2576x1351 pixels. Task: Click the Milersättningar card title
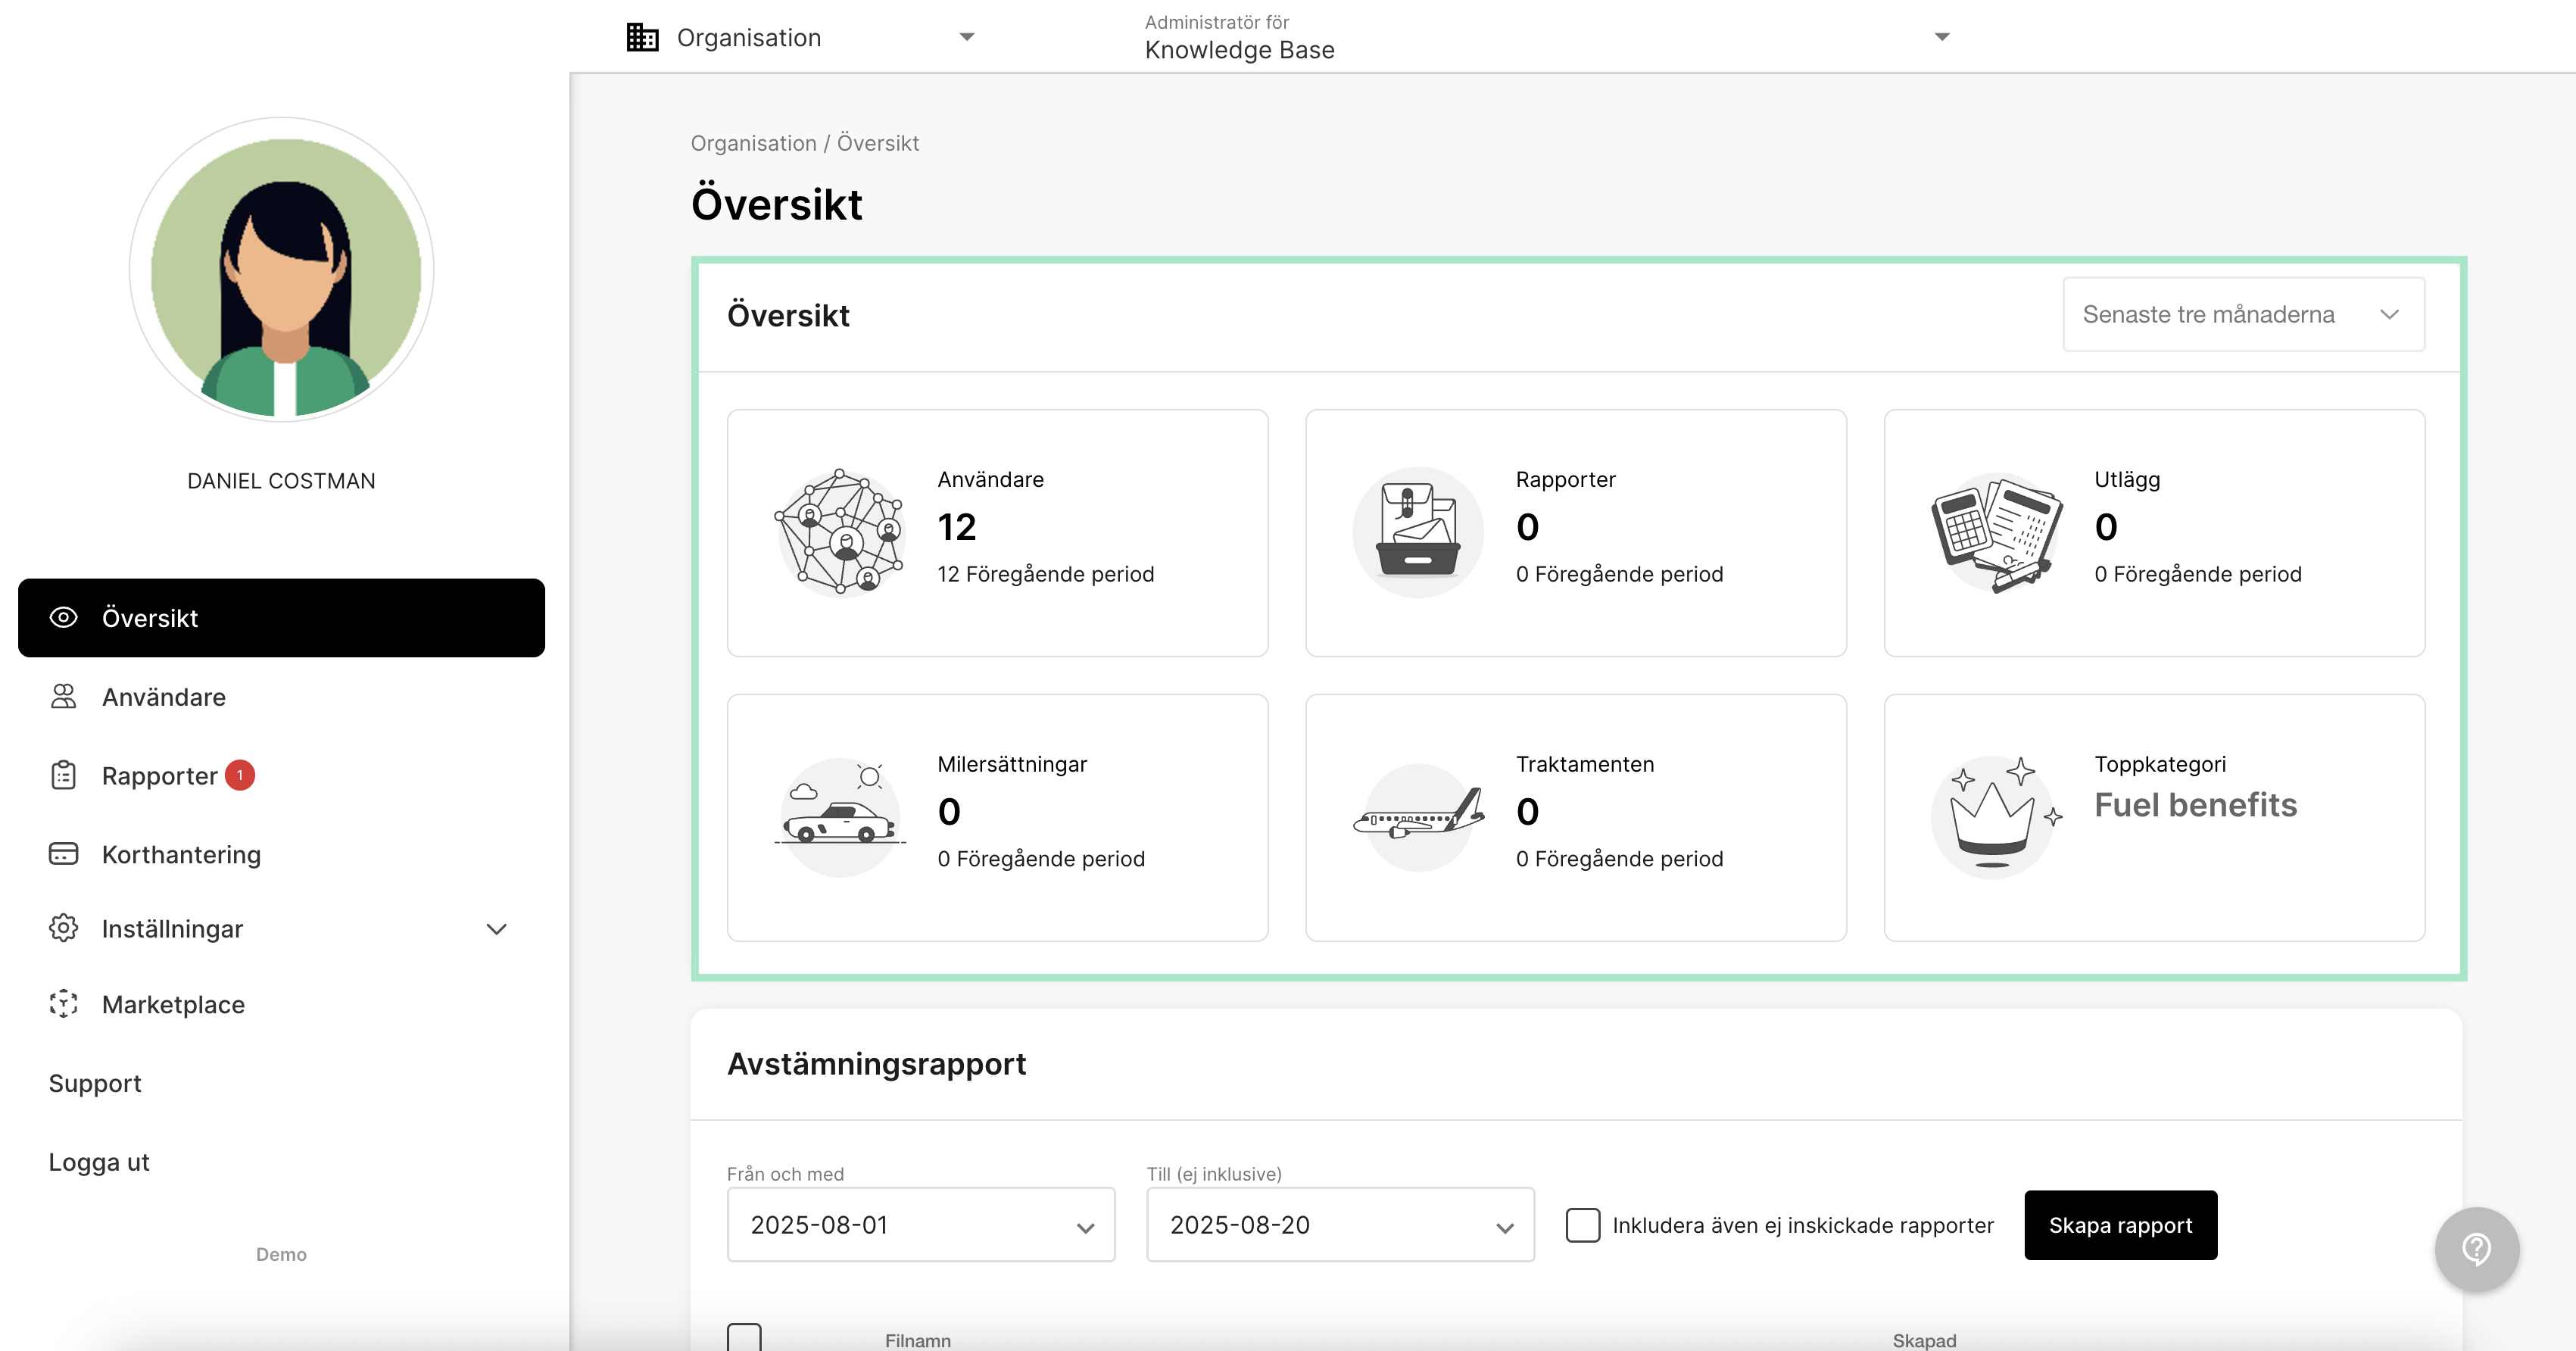click(1012, 764)
